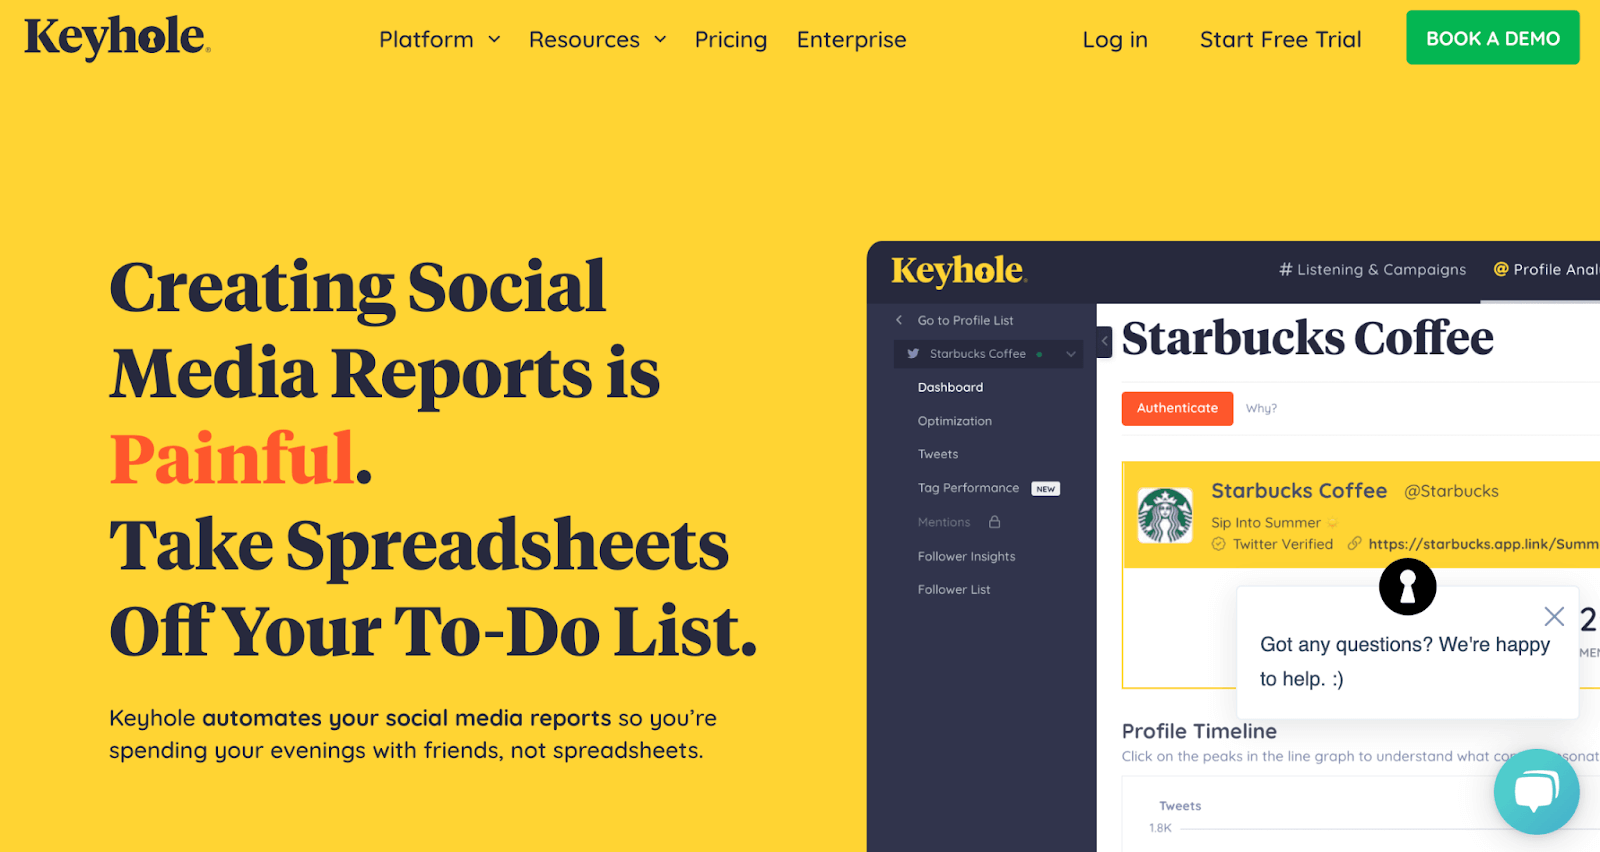The image size is (1600, 852).
Task: Click the Tweets chart label
Action: coord(1180,806)
